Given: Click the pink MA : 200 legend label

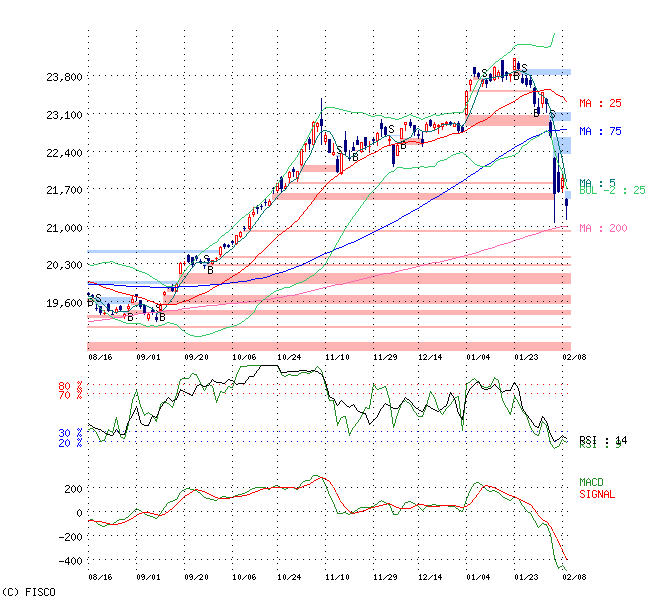Looking at the screenshot, I should pos(603,228).
